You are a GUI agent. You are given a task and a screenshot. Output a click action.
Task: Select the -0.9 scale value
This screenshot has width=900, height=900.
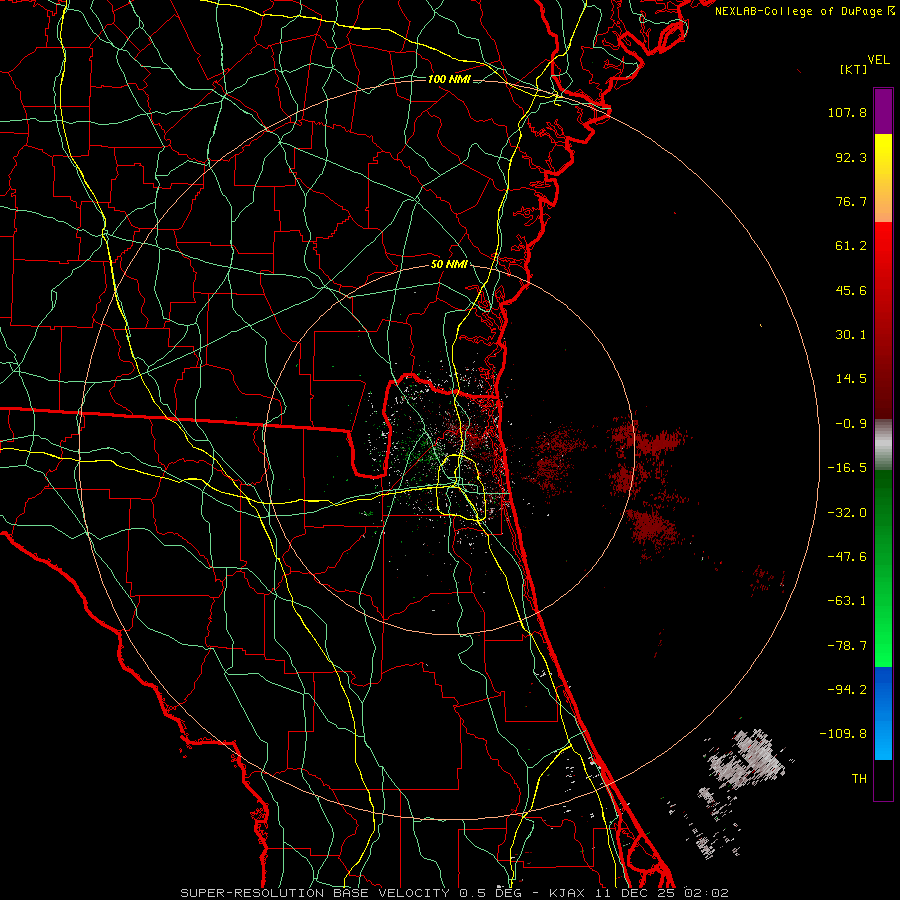pos(851,424)
